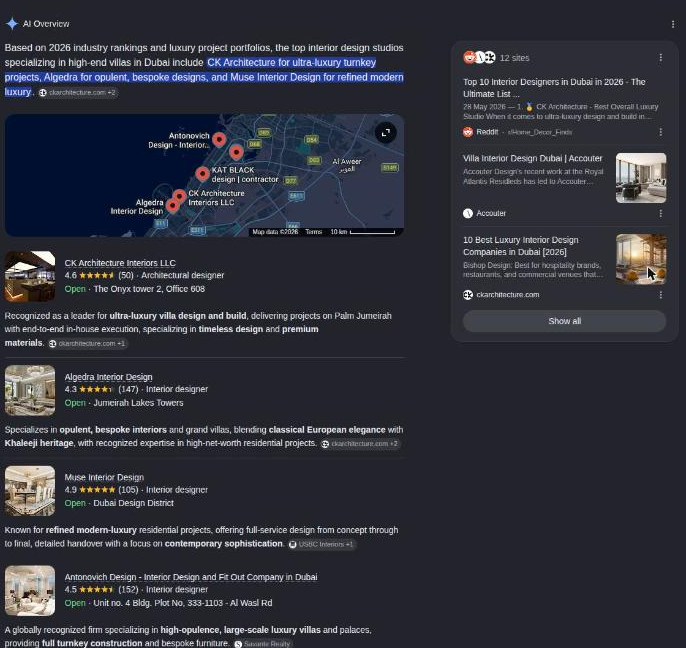The image size is (686, 648).
Task: Click Show all sources button
Action: pyautogui.click(x=564, y=321)
